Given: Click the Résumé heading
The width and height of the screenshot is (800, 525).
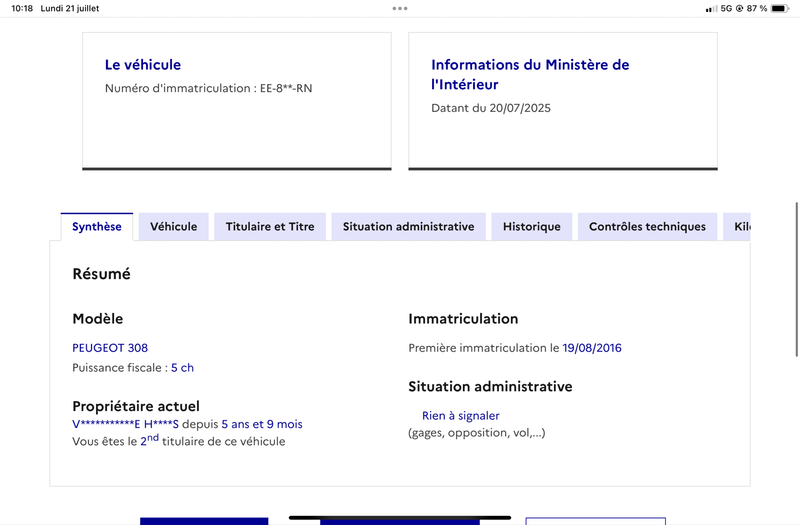Looking at the screenshot, I should [x=102, y=274].
